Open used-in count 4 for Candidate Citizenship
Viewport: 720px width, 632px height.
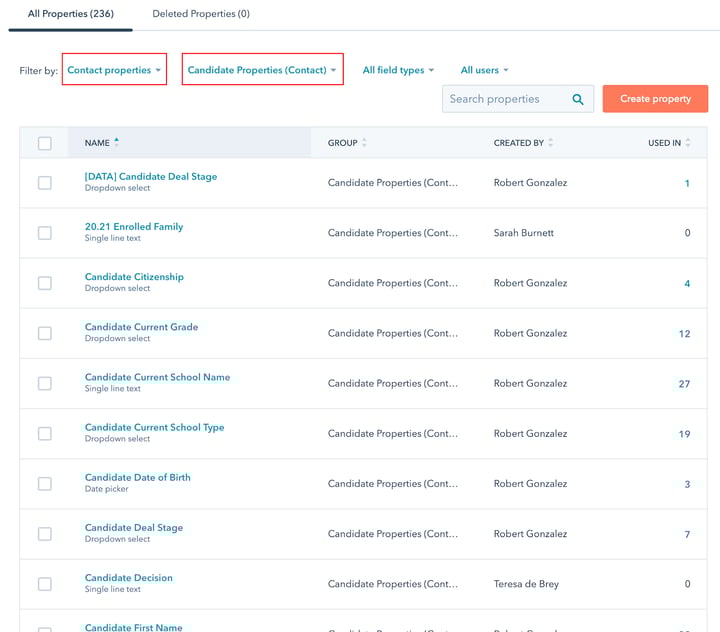[x=687, y=283]
